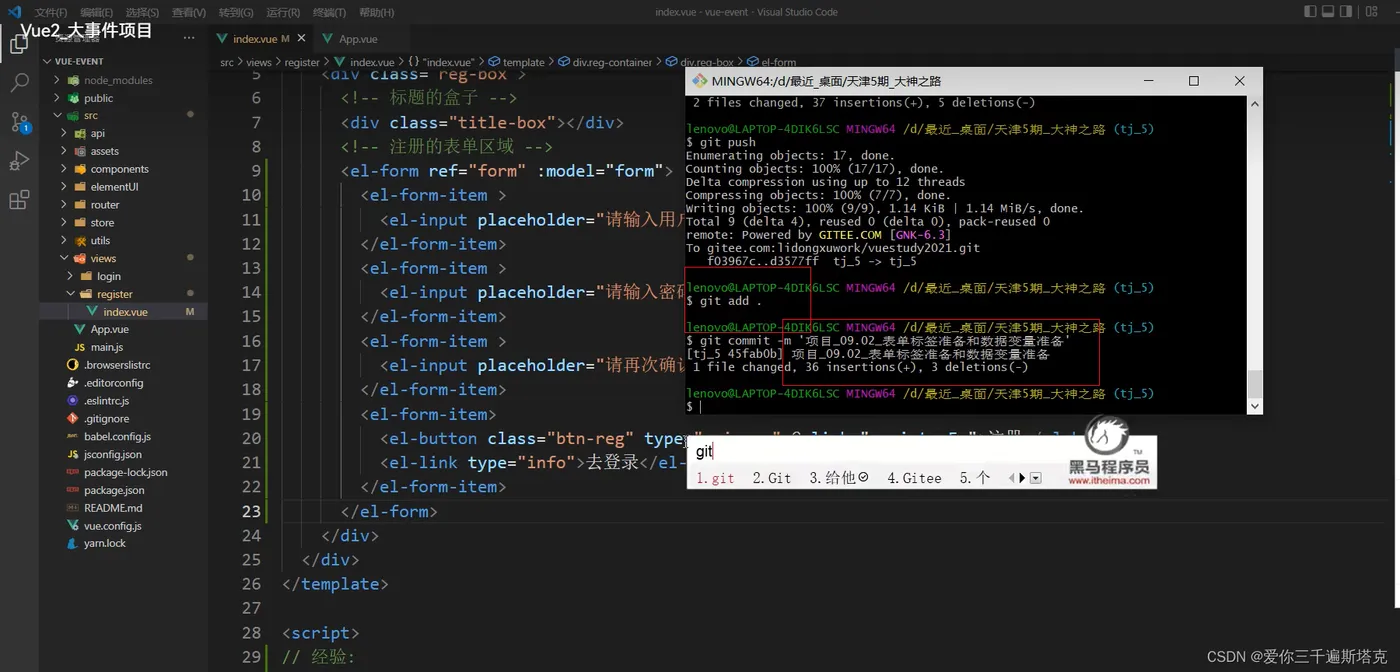Click the gear icon next to .editorconfig
Viewport: 1400px width, 672px height.
pyautogui.click(x=72, y=383)
